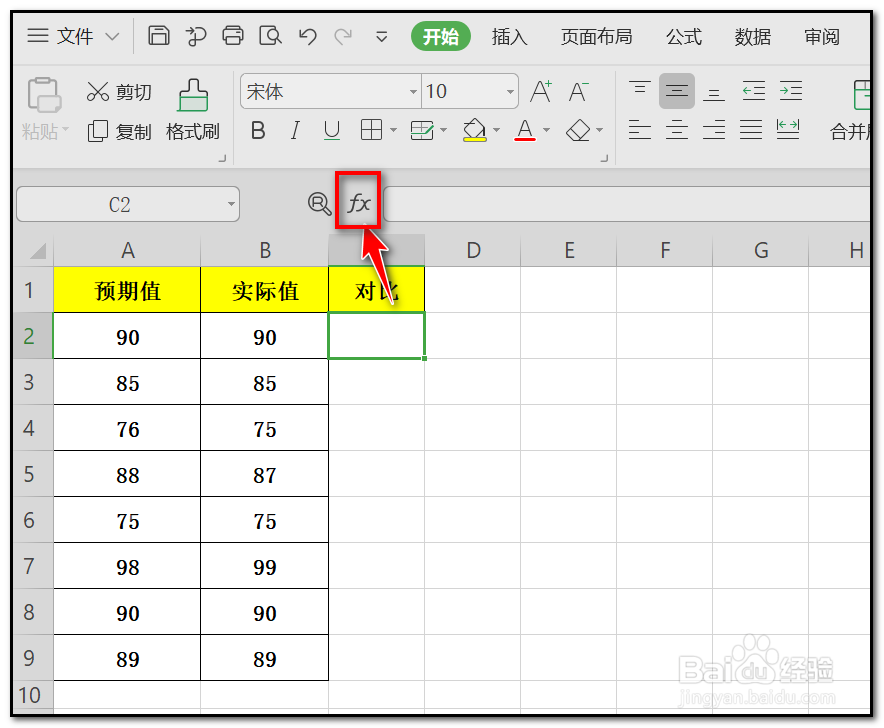Open font size 10 dropdown

(x=510, y=91)
